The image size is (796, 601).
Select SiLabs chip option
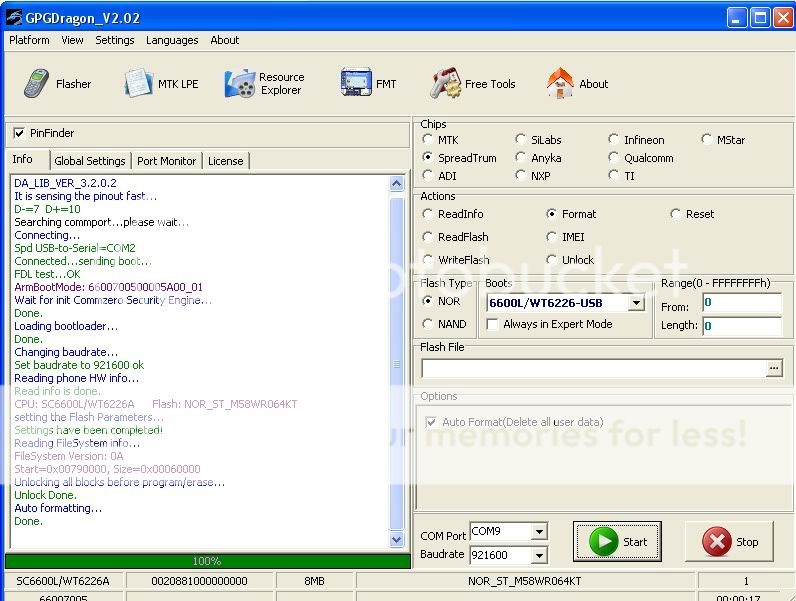tap(520, 139)
